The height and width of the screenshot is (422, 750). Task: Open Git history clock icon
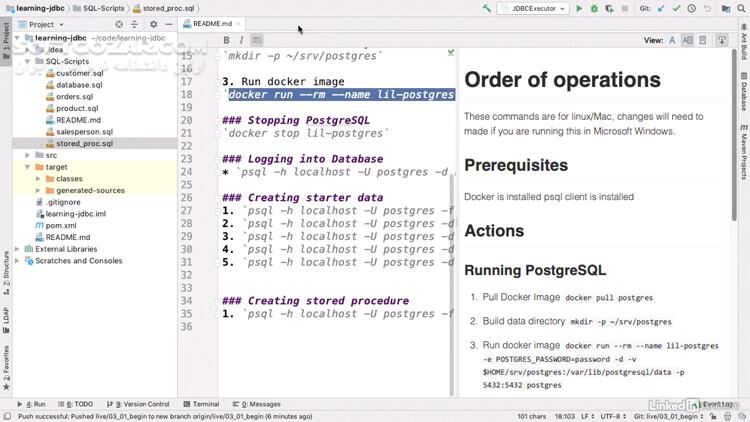(x=692, y=8)
